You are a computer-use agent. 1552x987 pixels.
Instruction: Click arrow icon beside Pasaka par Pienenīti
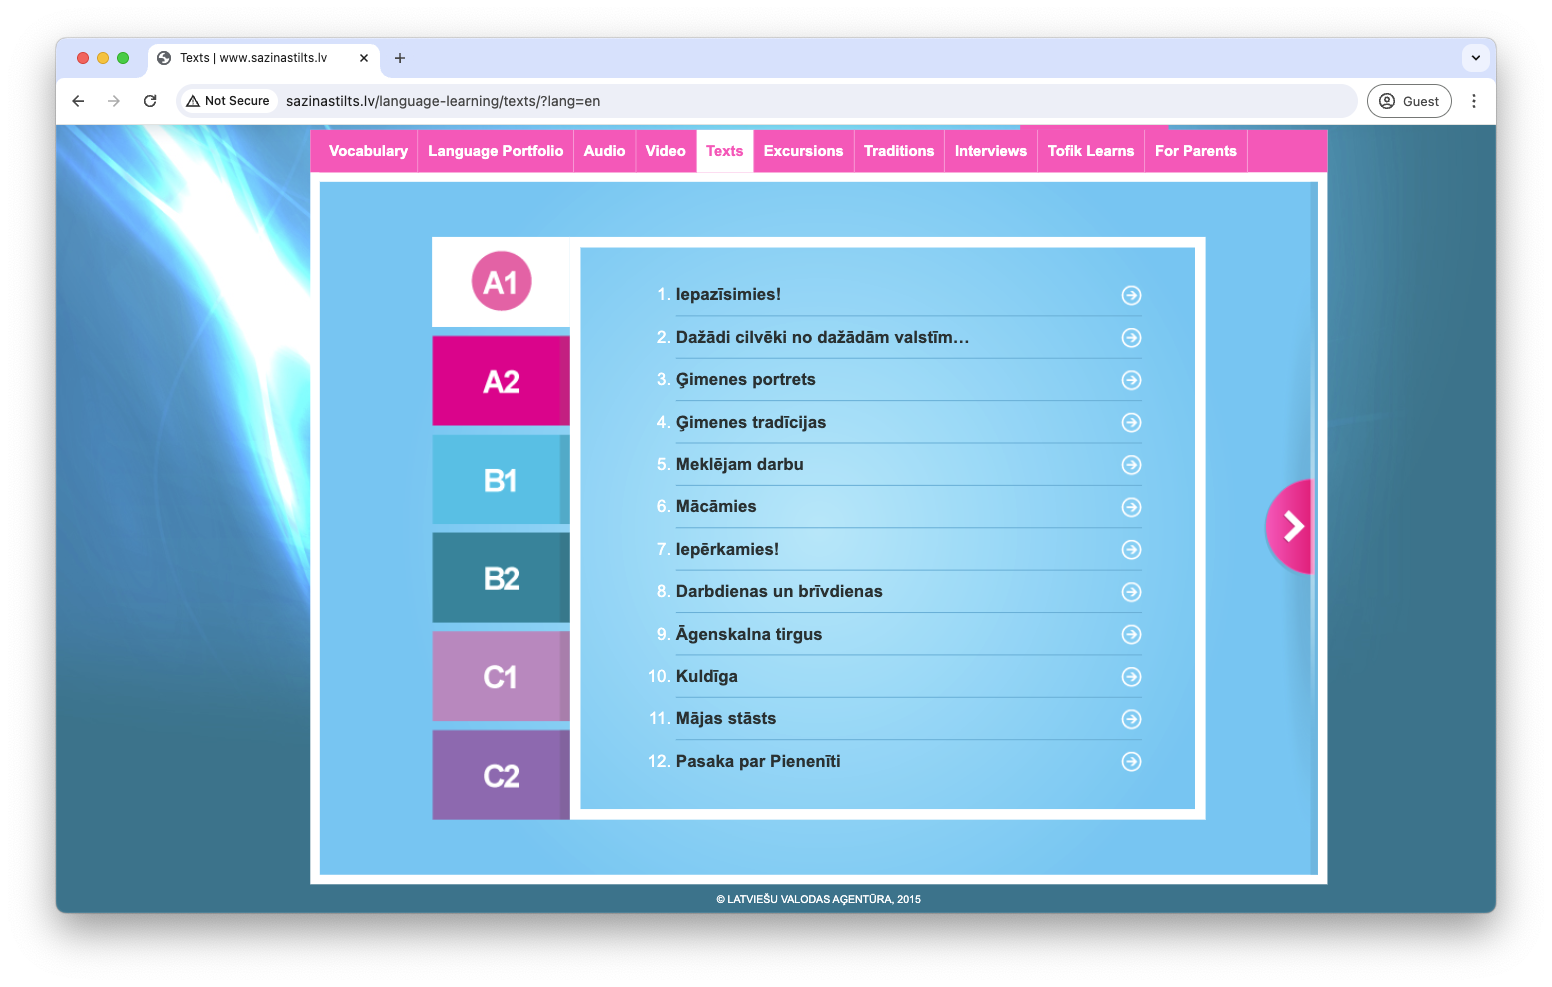(1131, 762)
